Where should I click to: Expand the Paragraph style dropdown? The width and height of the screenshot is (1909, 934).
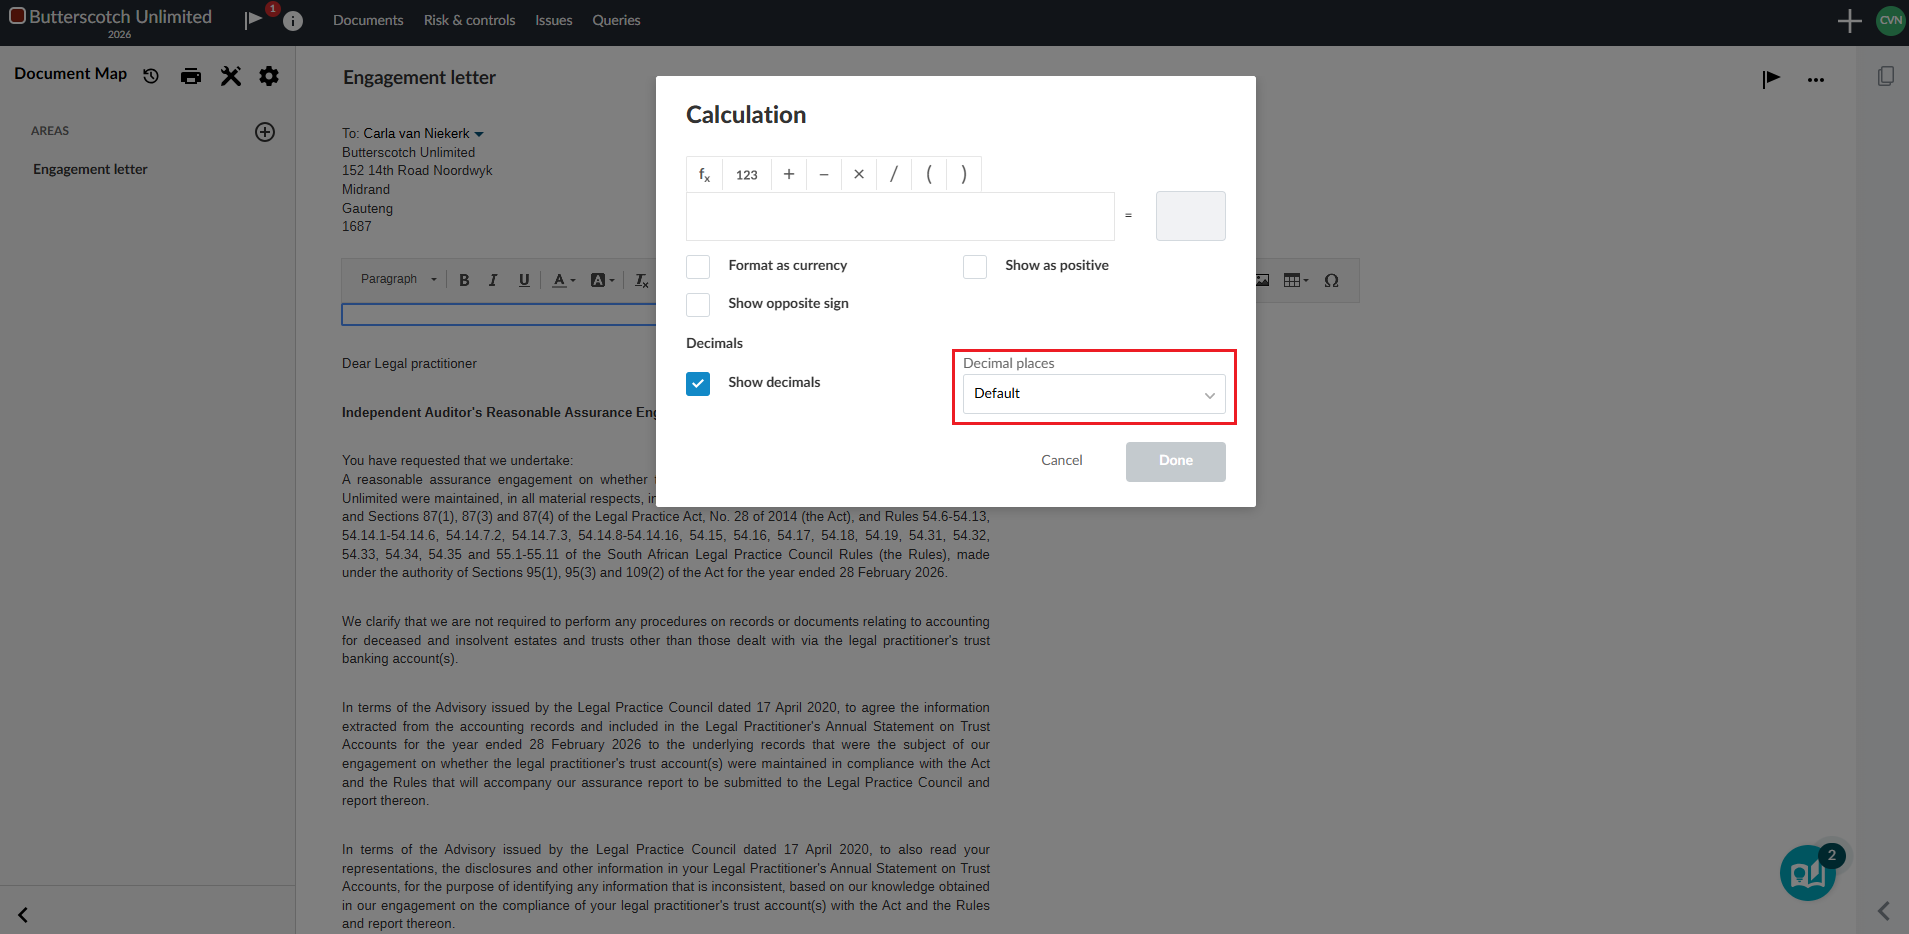(399, 280)
